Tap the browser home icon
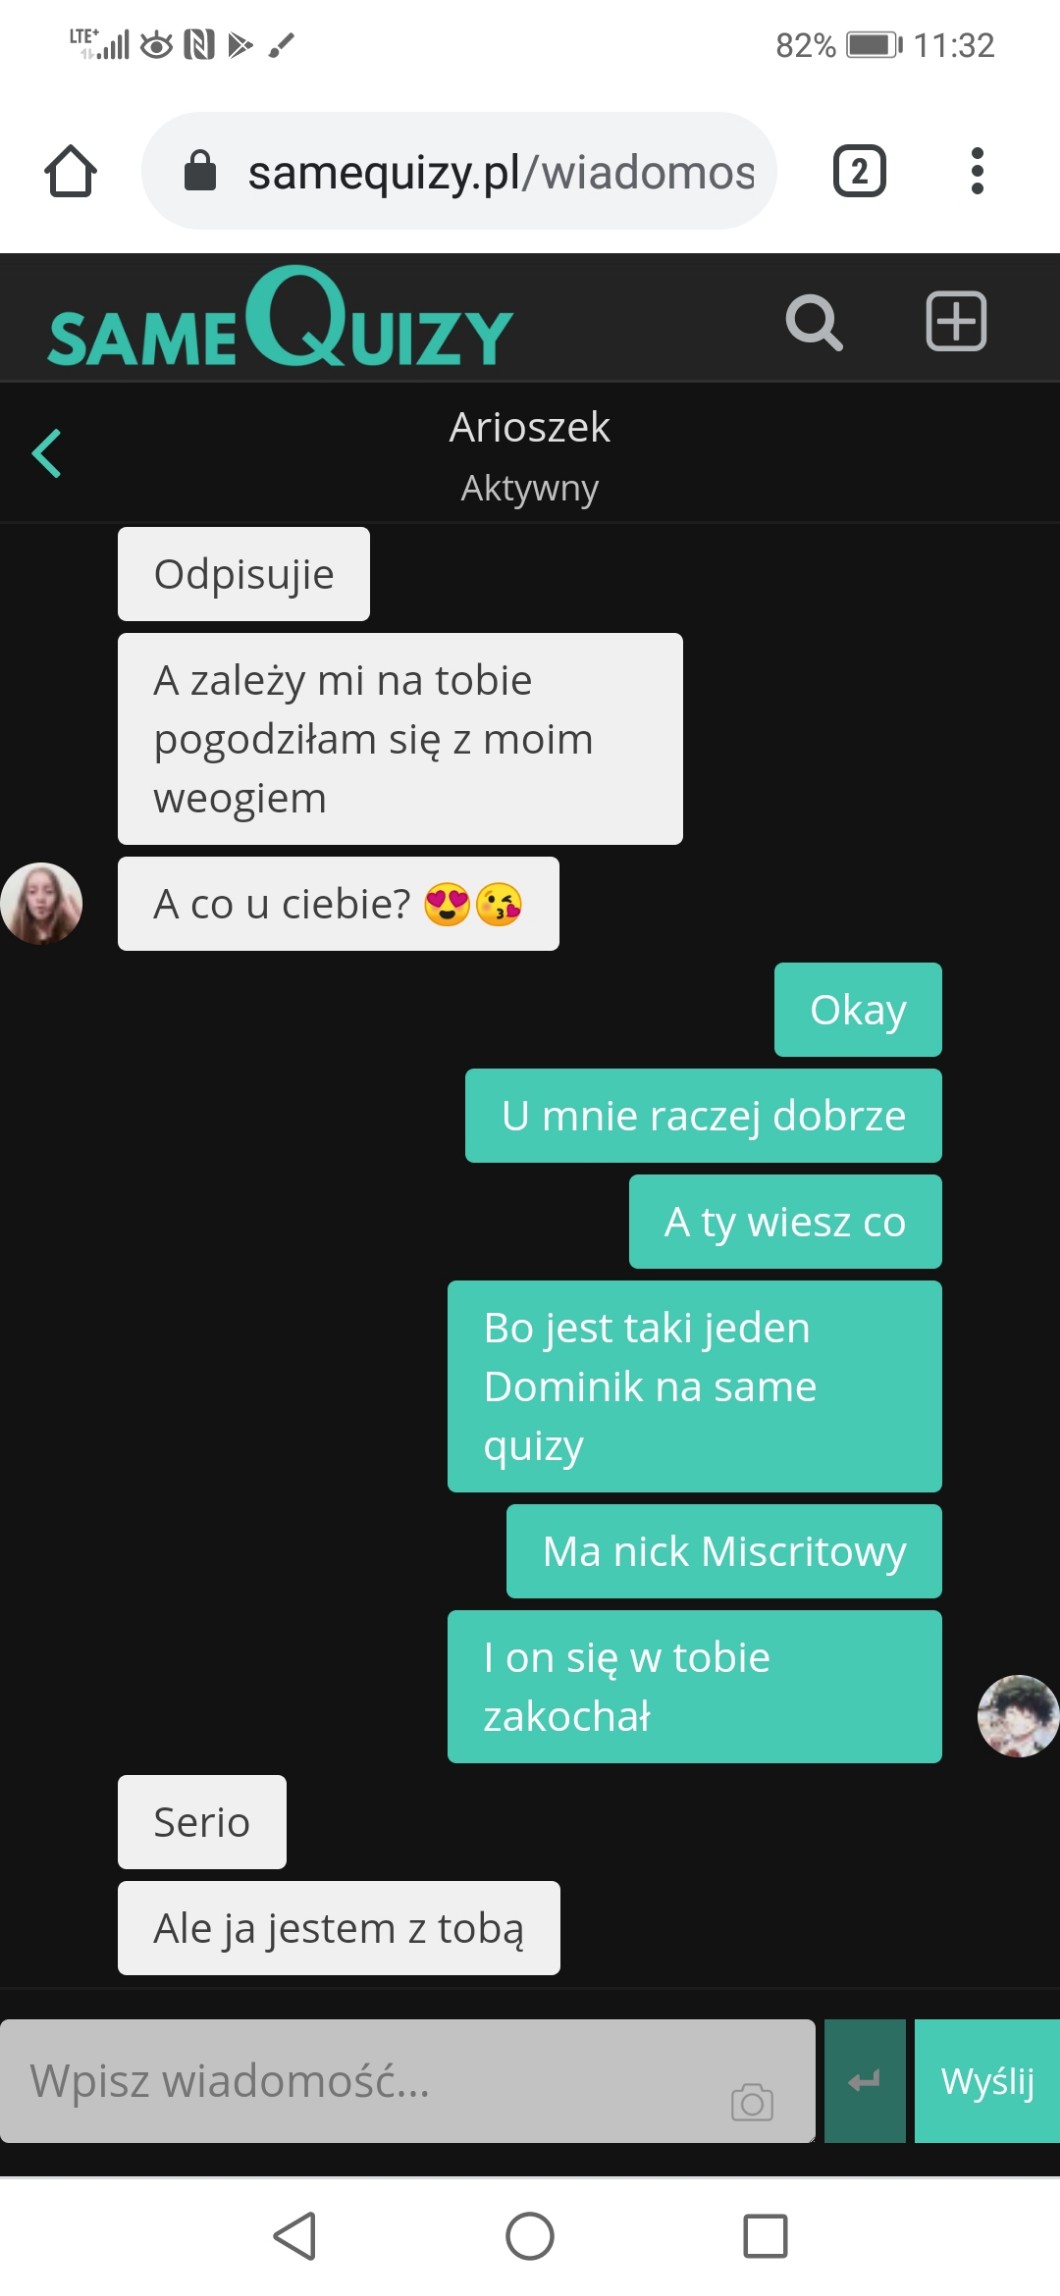This screenshot has width=1060, height=2296. (x=70, y=171)
